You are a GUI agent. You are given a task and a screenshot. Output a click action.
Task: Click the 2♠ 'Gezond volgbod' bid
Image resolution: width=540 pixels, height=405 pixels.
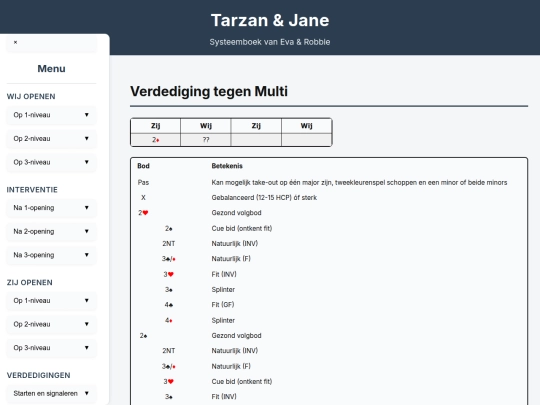click(x=143, y=335)
